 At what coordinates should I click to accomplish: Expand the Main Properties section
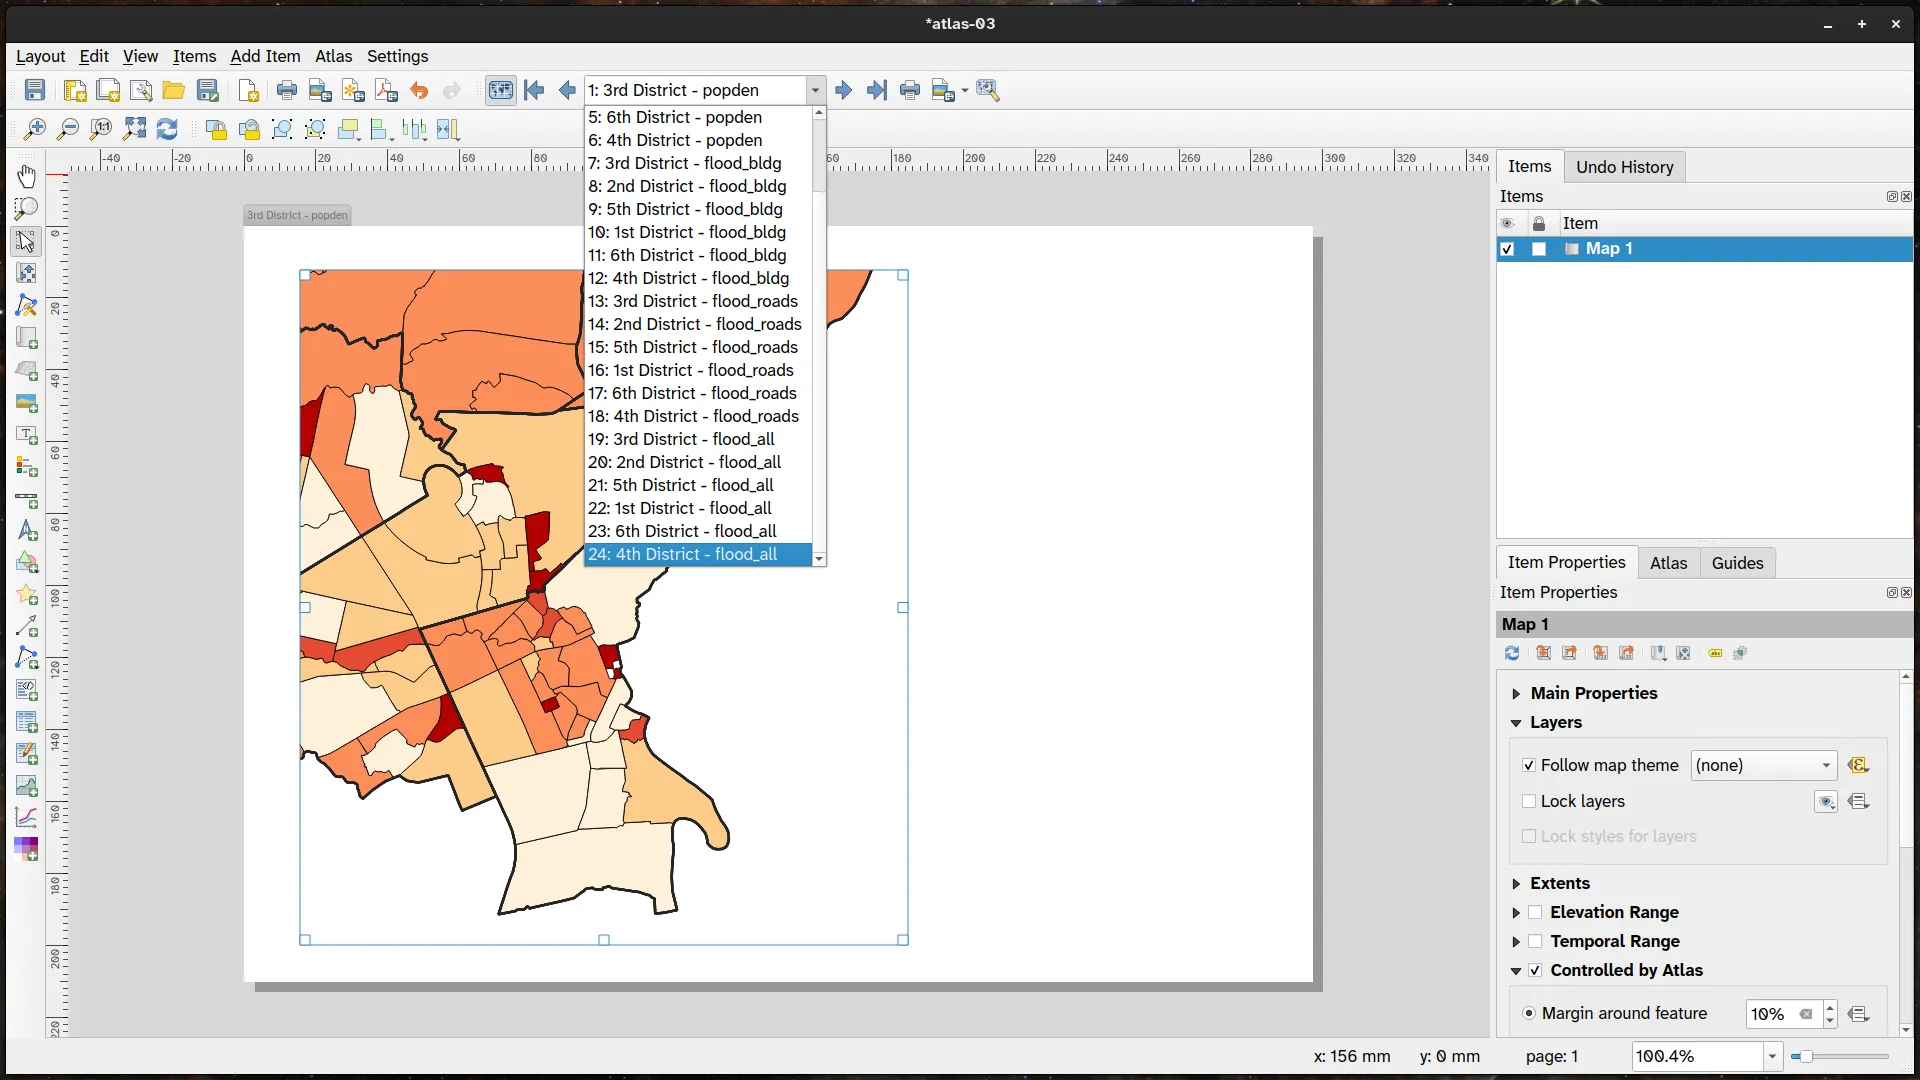(1516, 692)
